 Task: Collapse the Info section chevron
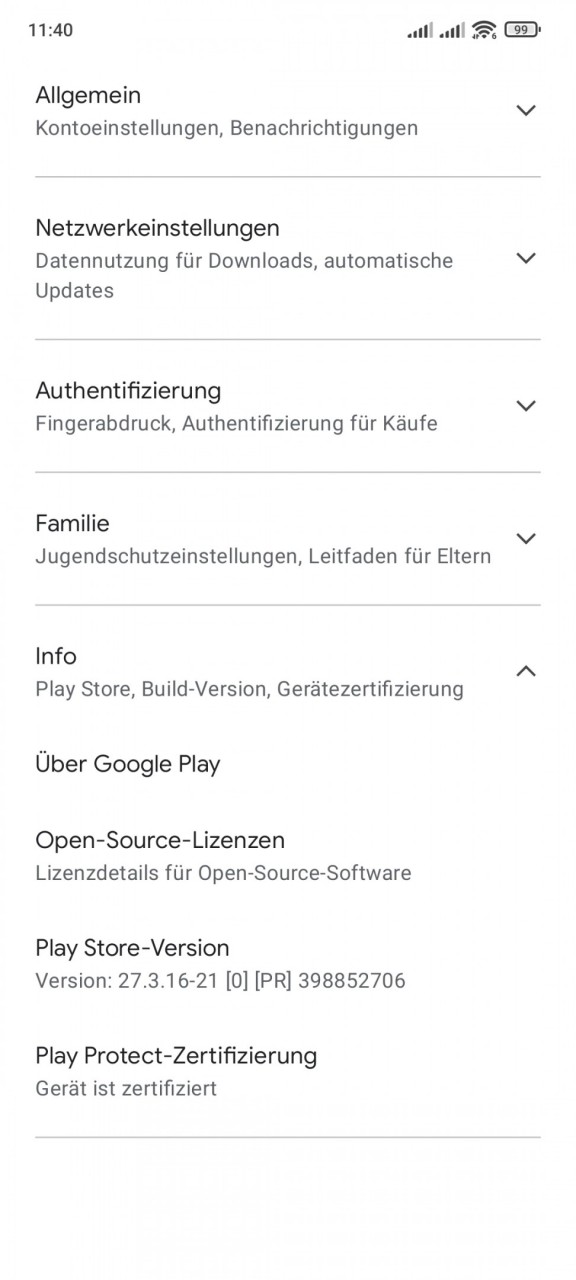526,671
